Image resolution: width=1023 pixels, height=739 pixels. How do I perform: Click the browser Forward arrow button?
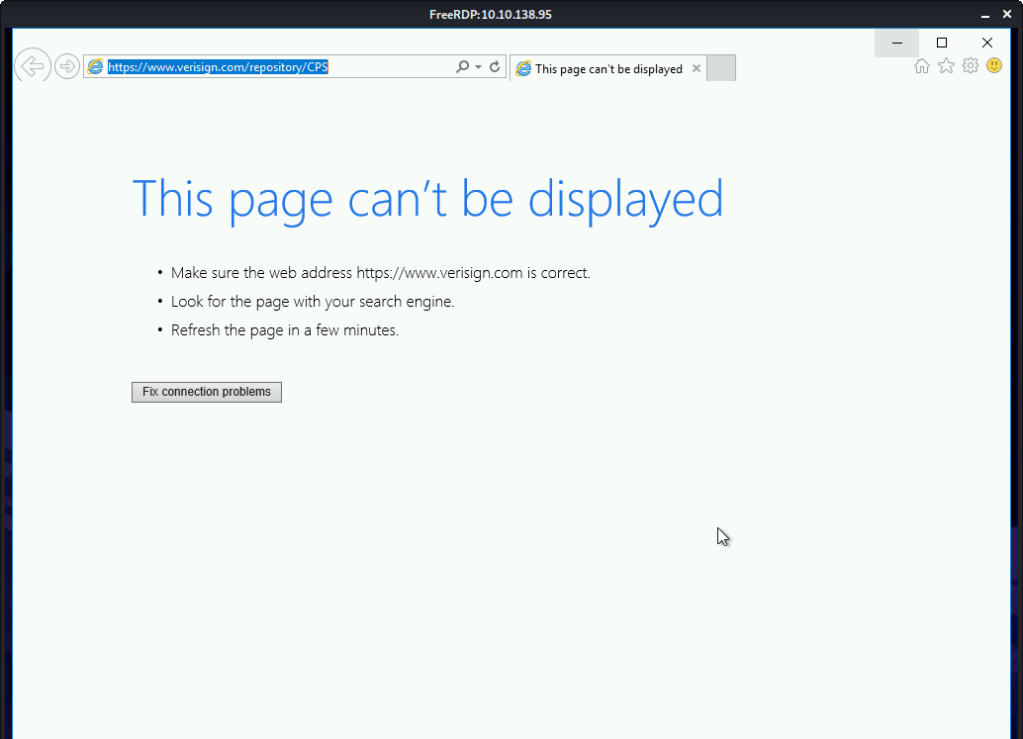point(67,67)
